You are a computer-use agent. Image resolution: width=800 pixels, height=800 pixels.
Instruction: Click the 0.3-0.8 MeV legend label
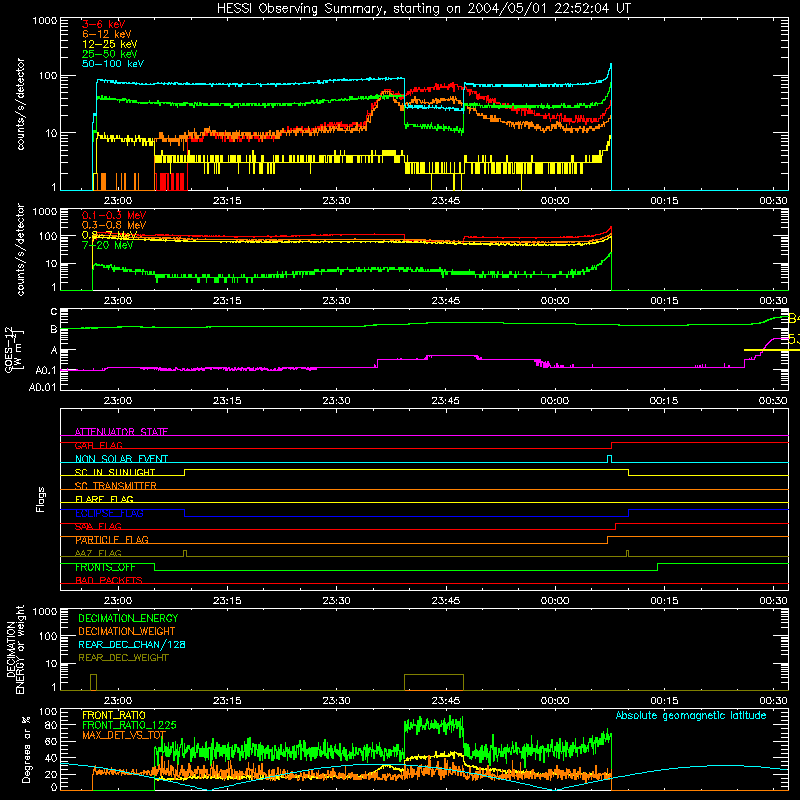[x=114, y=225]
